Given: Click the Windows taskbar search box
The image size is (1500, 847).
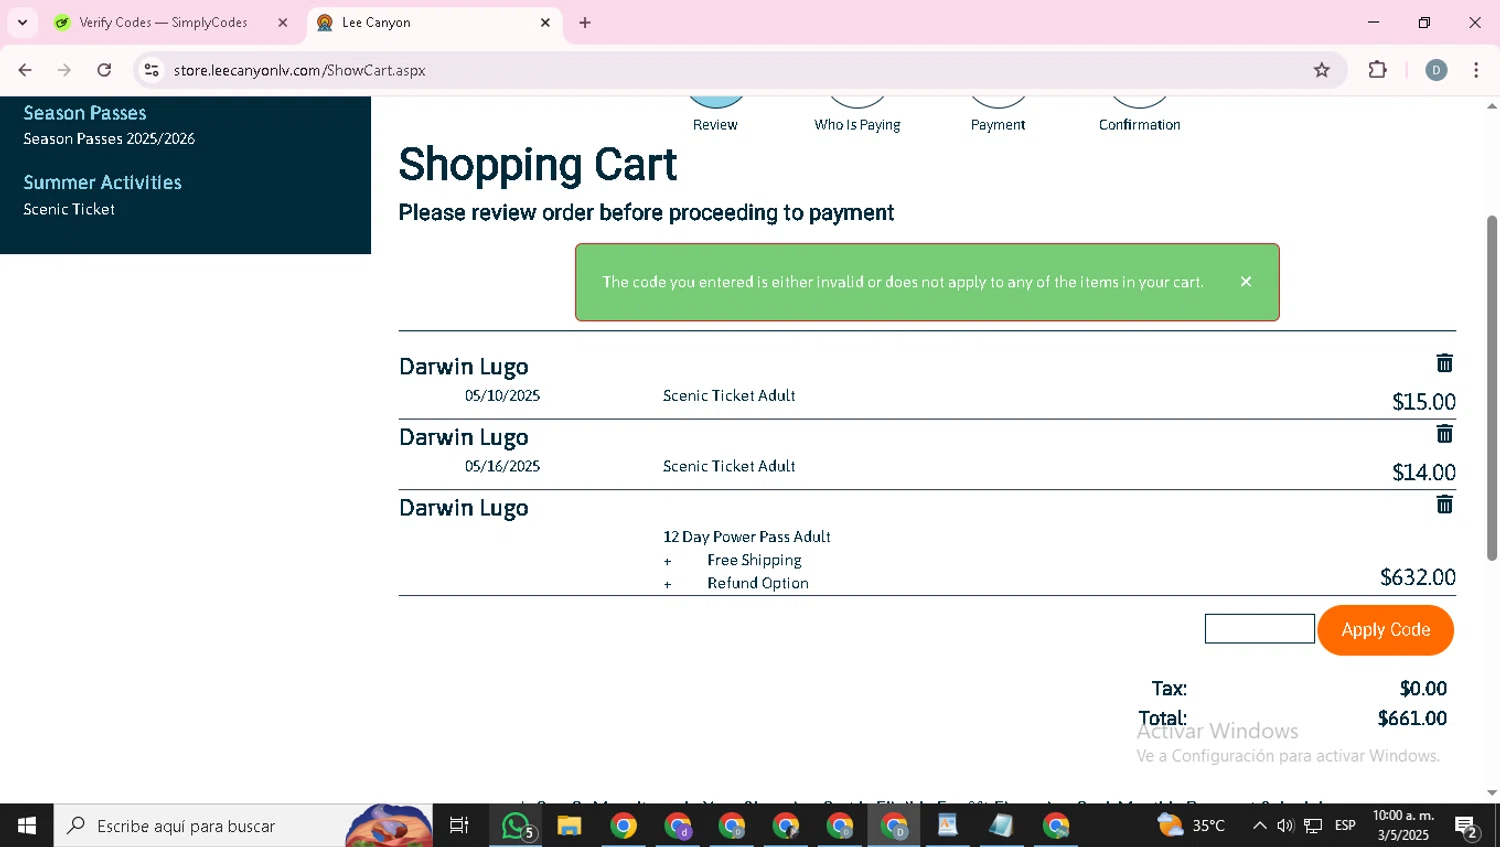Looking at the screenshot, I should tap(243, 826).
